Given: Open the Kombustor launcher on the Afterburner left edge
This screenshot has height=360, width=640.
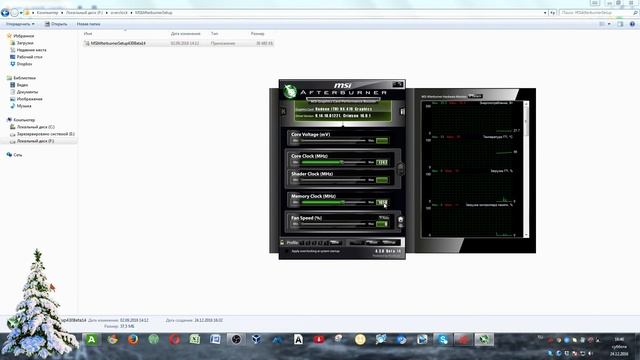Looking at the screenshot, I should 283,111.
